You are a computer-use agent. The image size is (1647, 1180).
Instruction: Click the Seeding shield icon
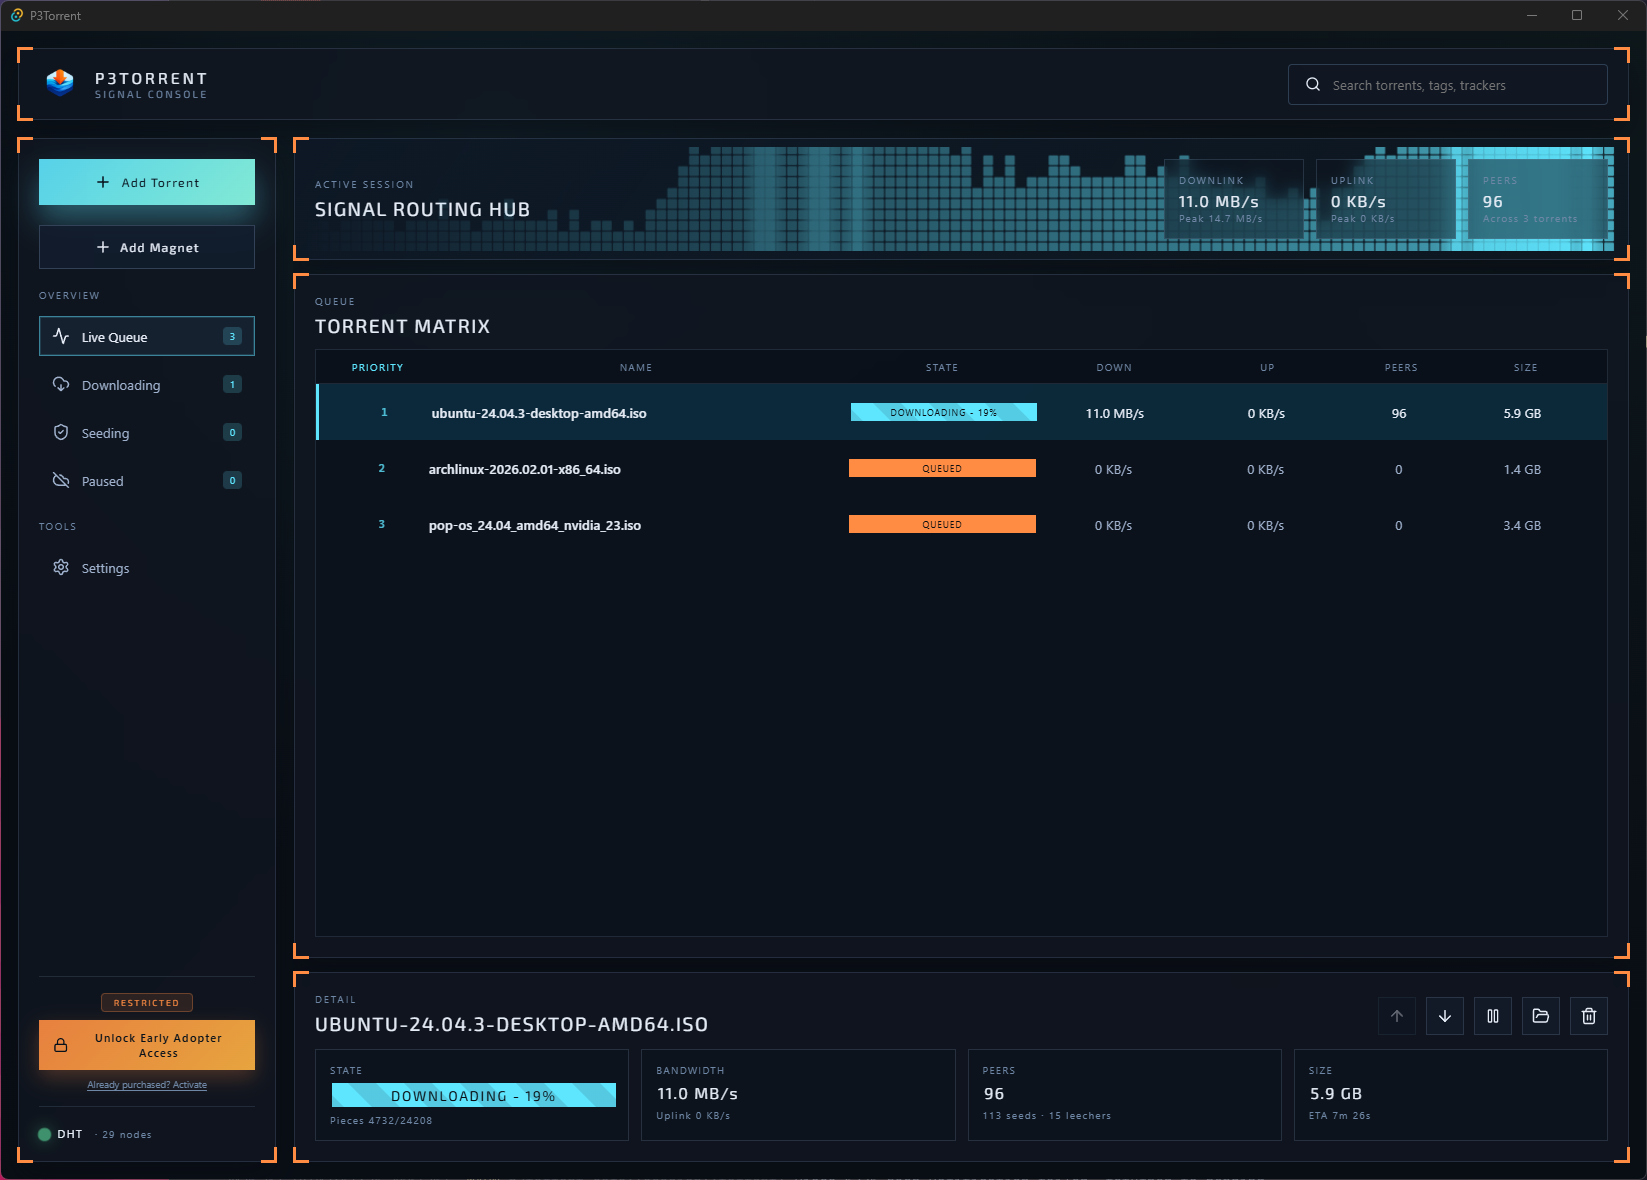coord(61,433)
